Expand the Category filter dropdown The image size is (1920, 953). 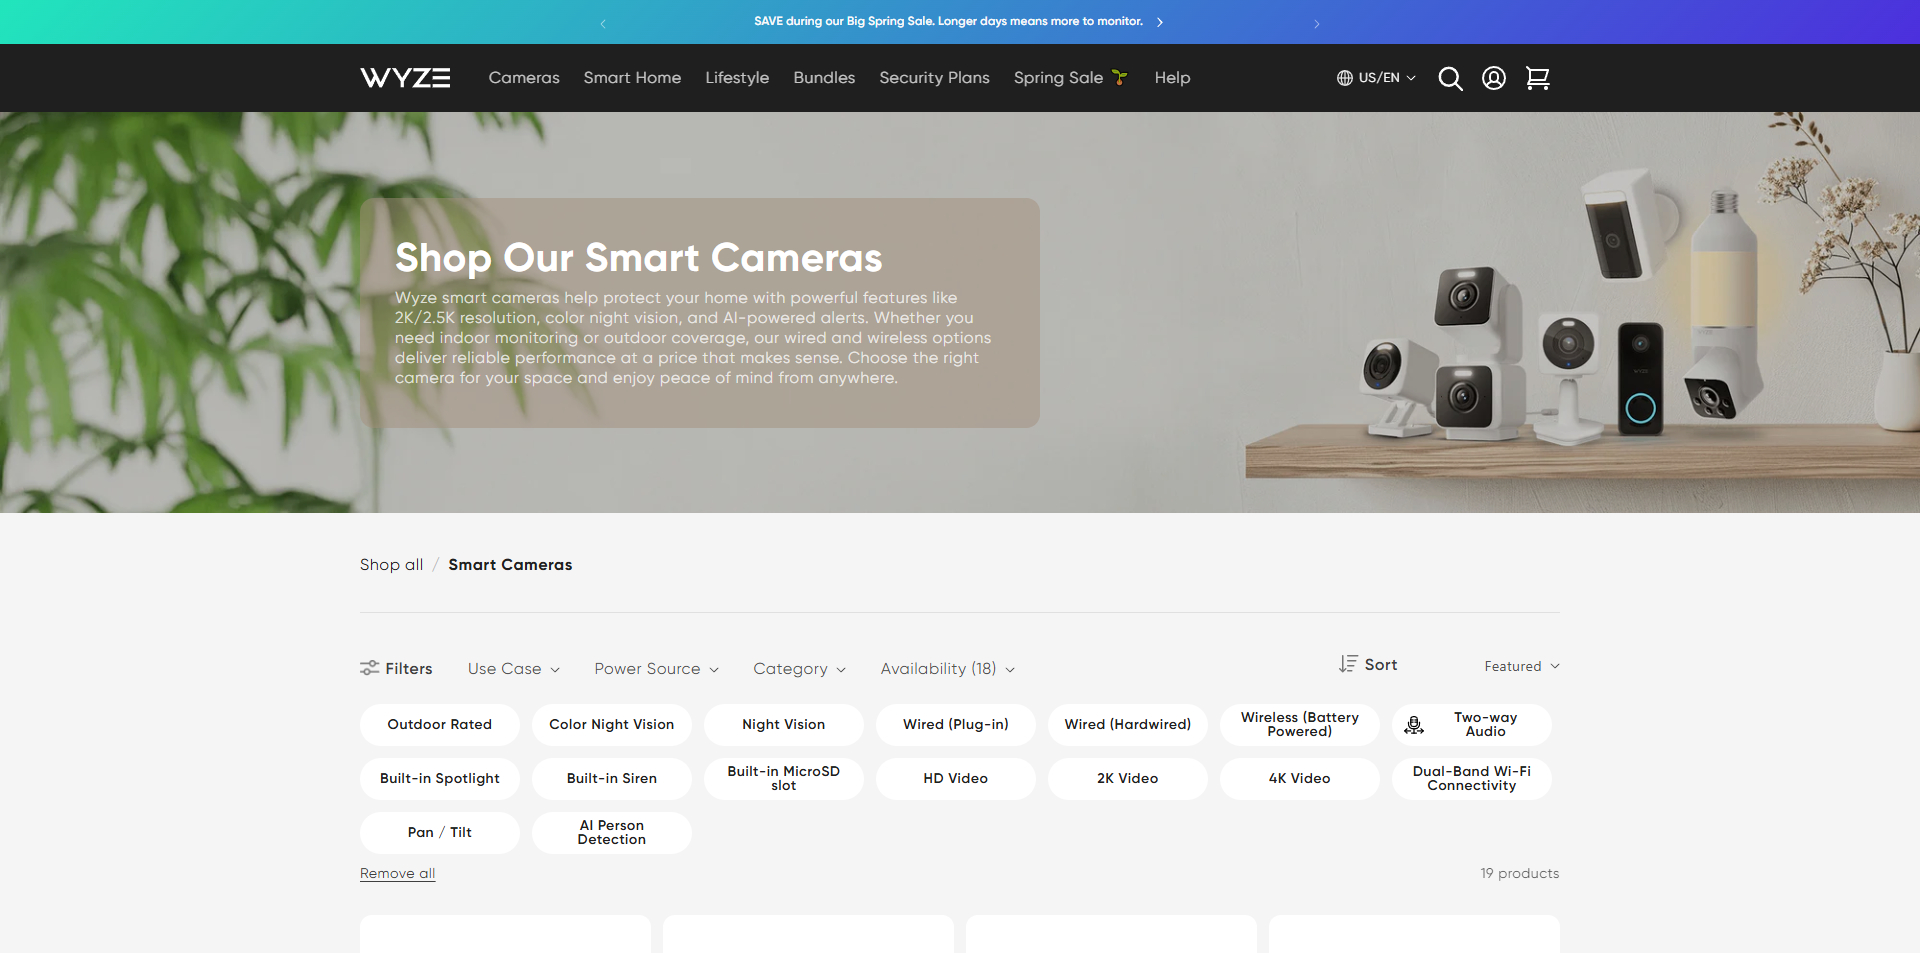(x=800, y=669)
